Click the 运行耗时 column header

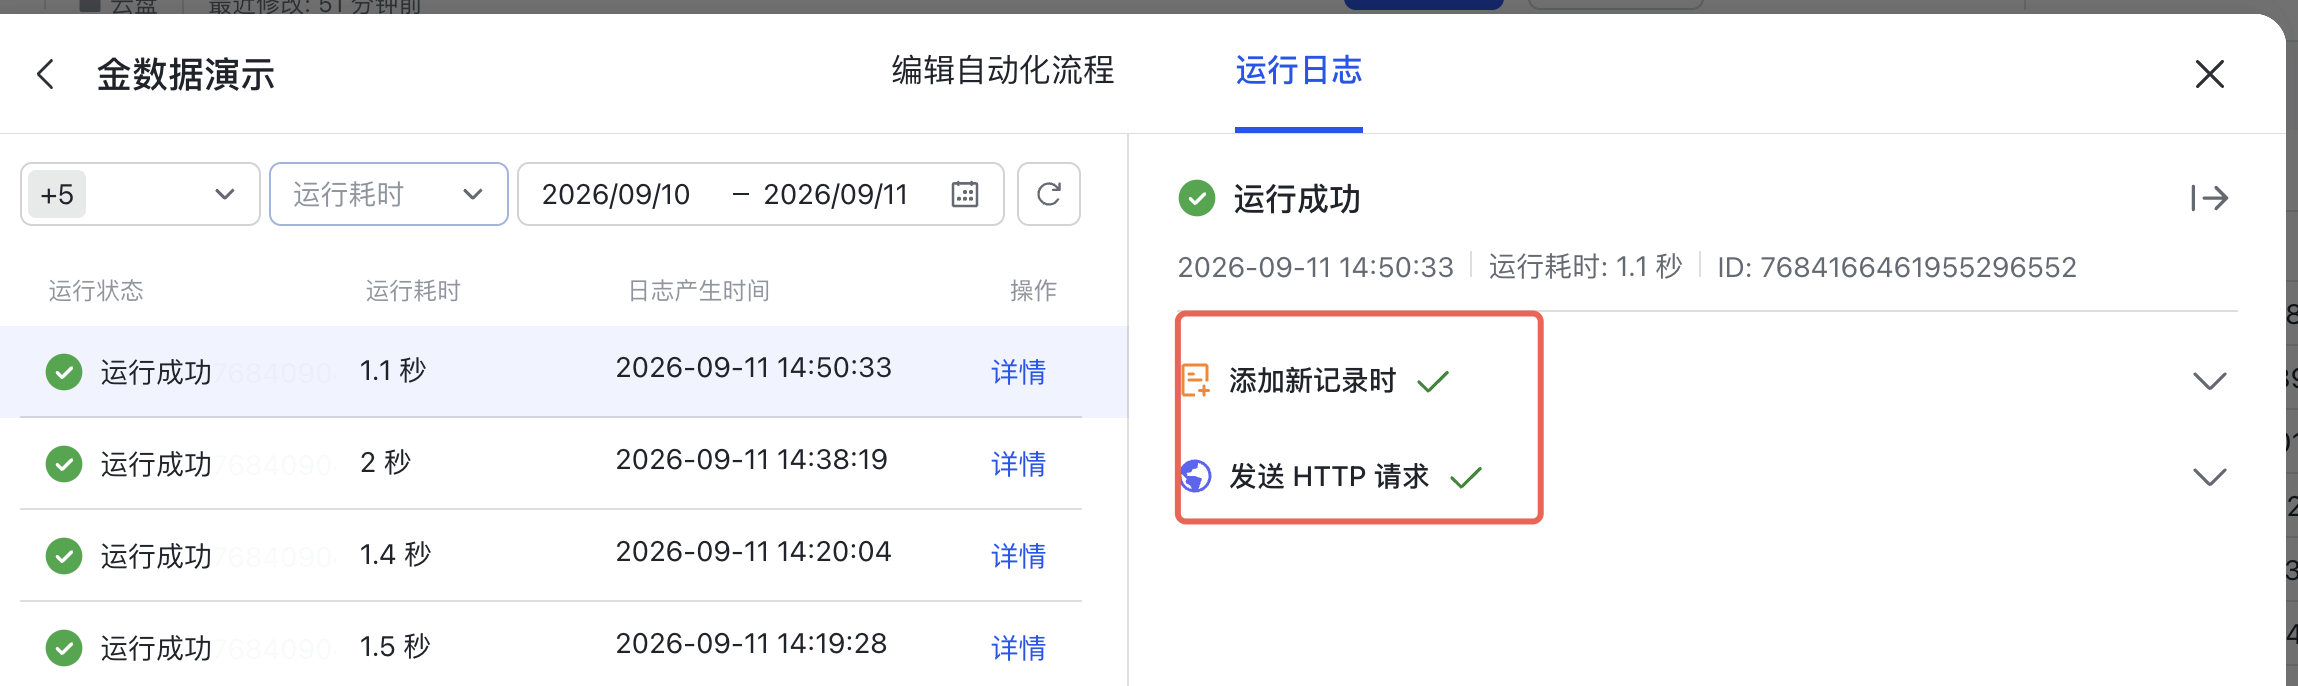click(413, 291)
